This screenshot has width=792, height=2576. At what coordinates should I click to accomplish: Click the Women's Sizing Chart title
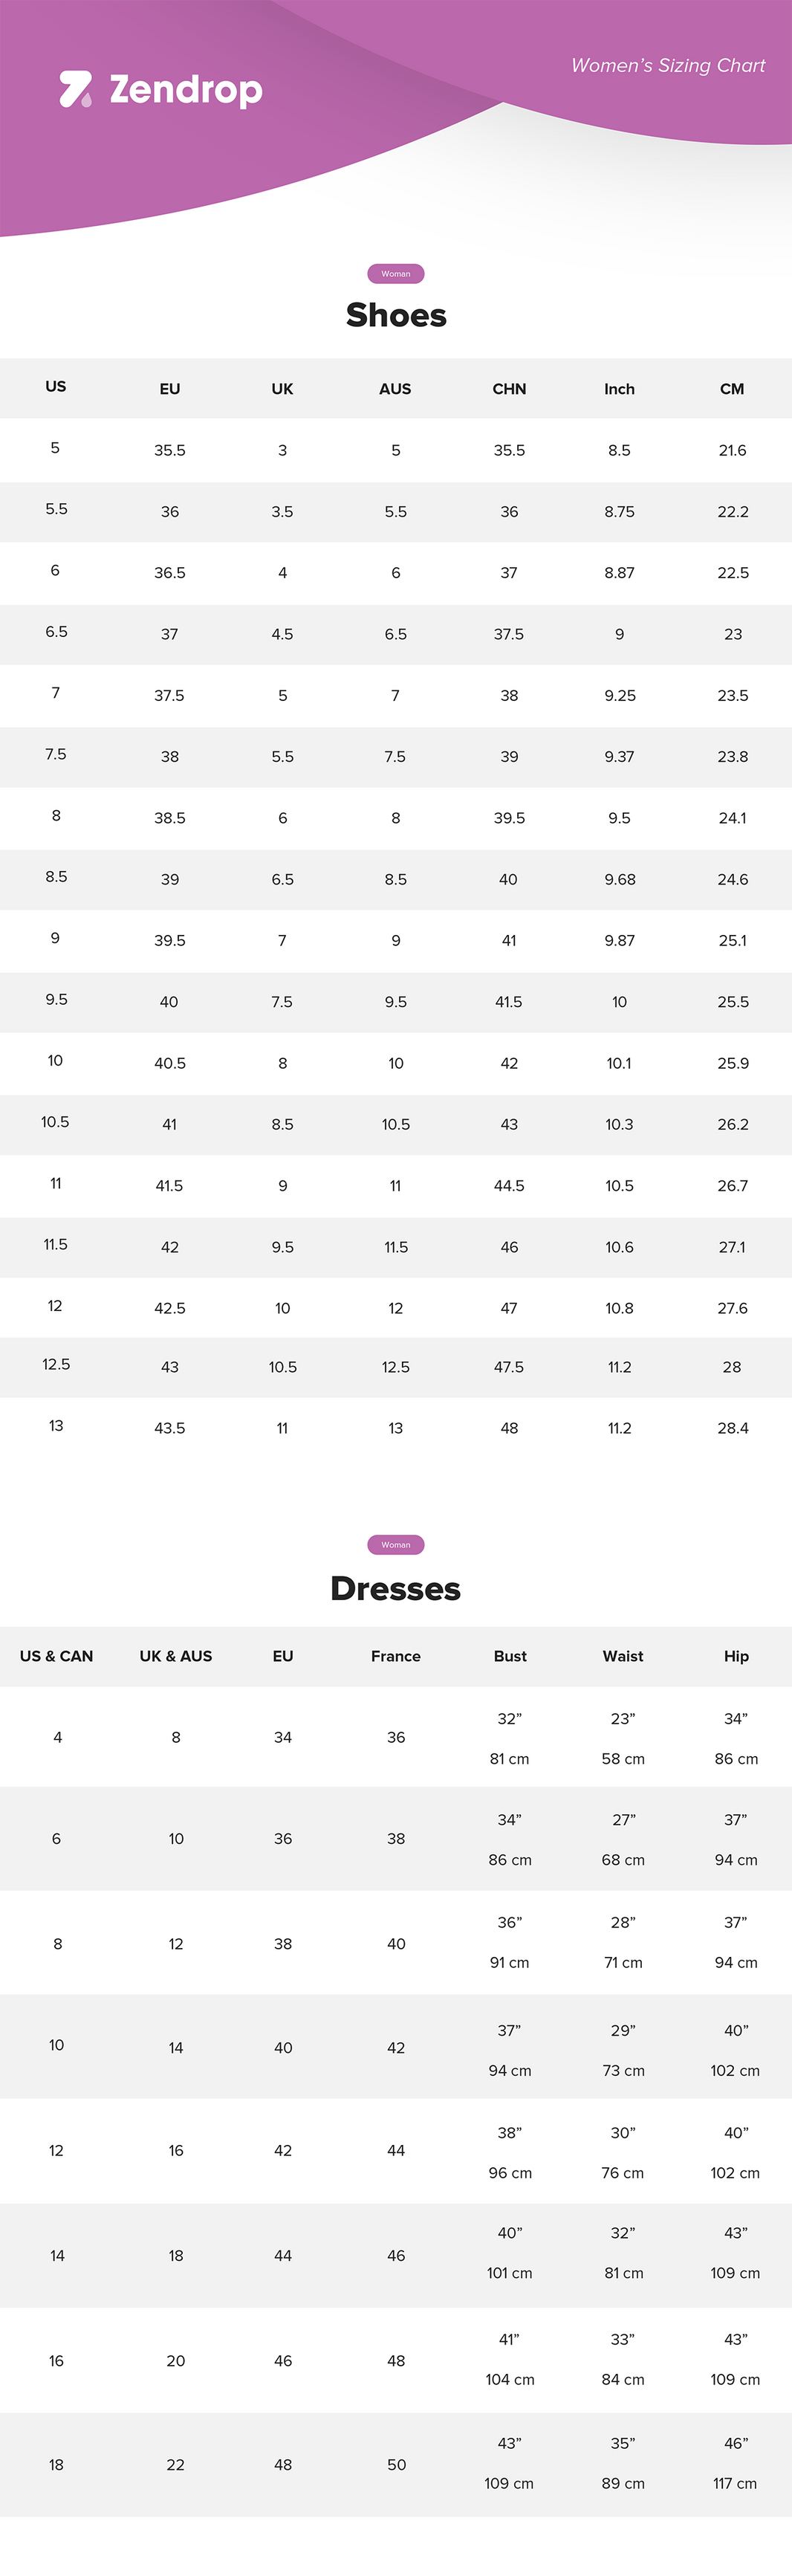point(668,66)
